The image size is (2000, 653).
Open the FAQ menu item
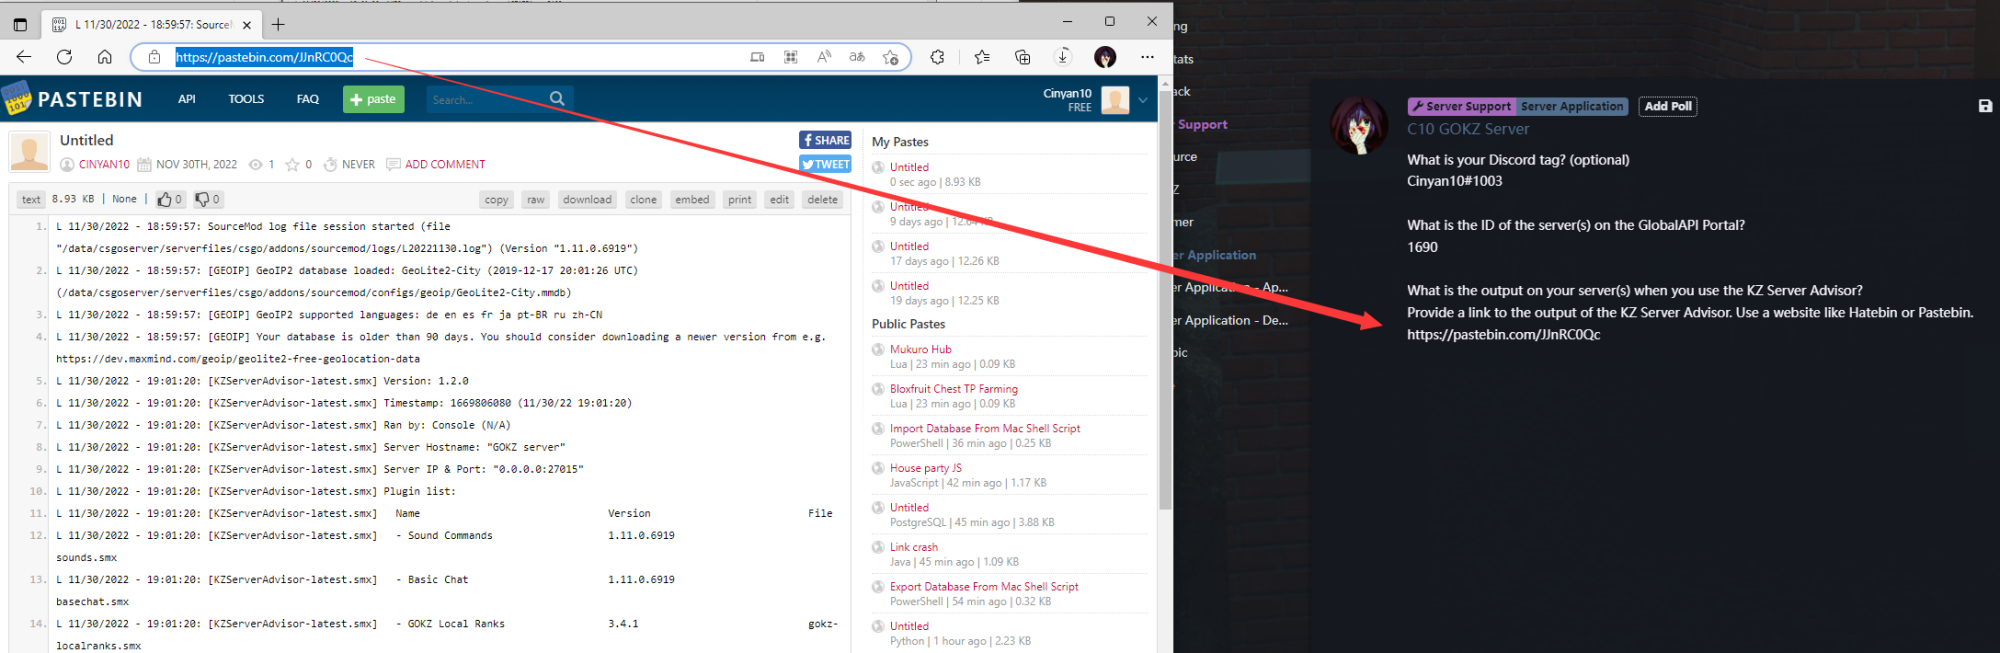click(x=308, y=99)
